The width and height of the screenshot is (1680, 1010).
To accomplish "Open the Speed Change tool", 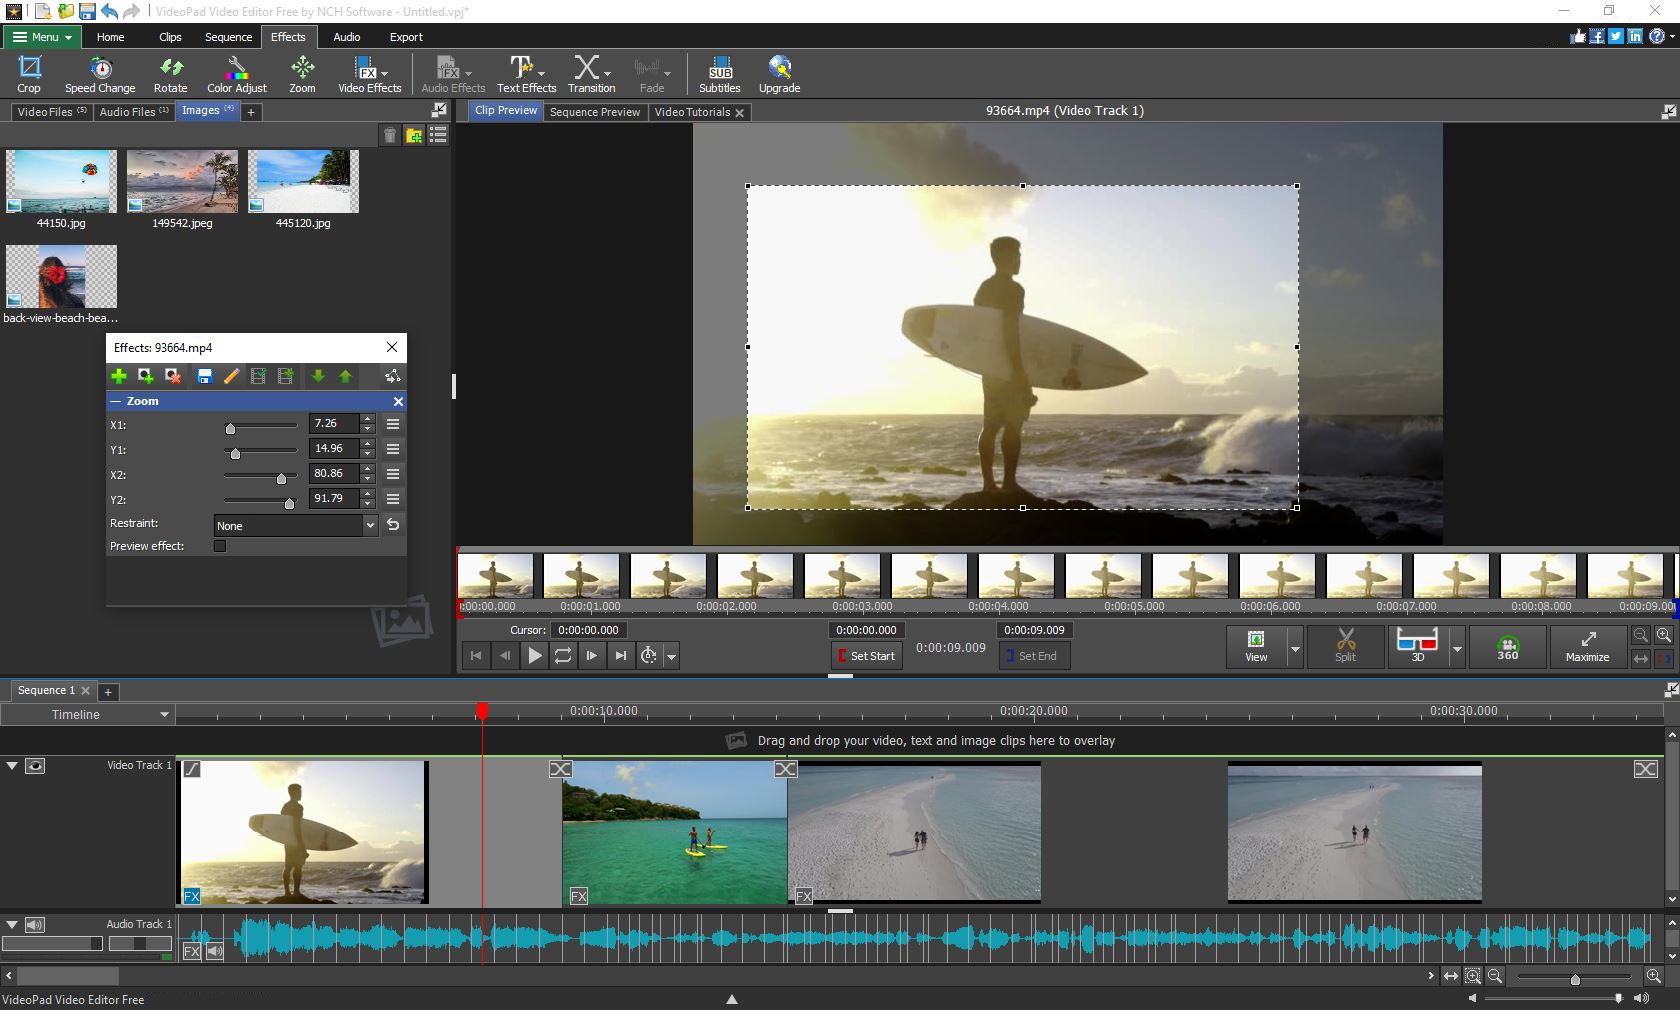I will pos(99,73).
